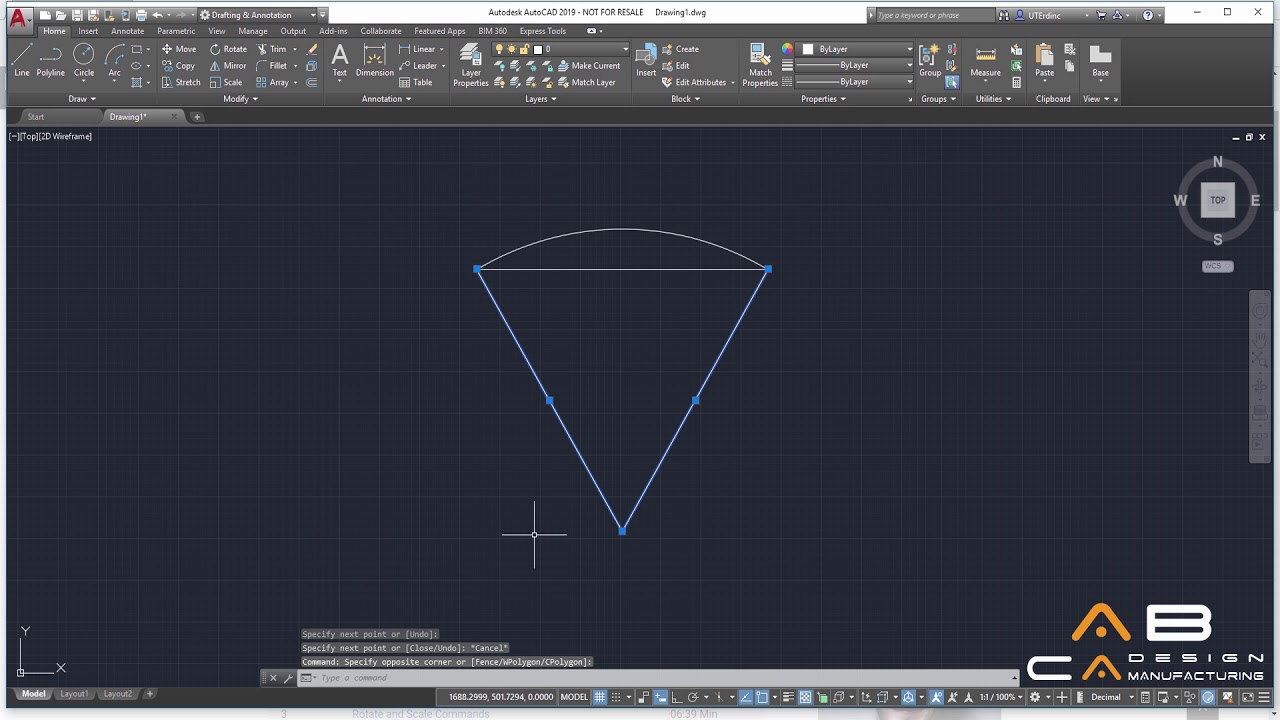This screenshot has width=1280, height=720.
Task: Add a new drawing tab with plus
Action: [x=197, y=117]
